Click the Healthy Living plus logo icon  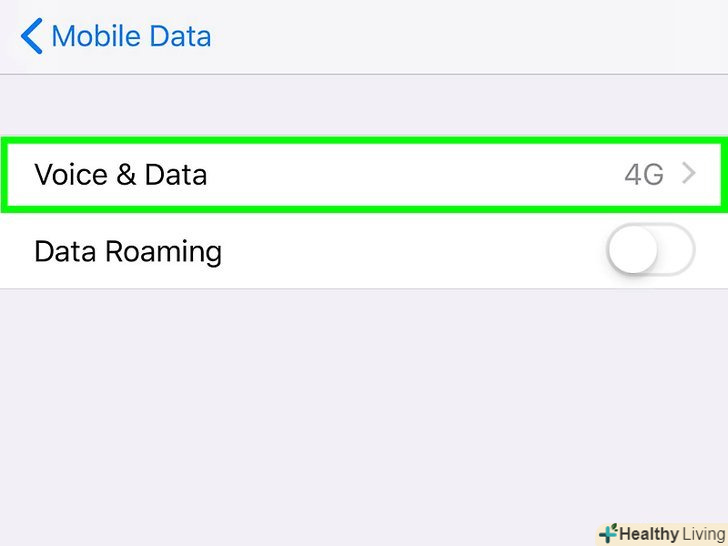tap(608, 534)
